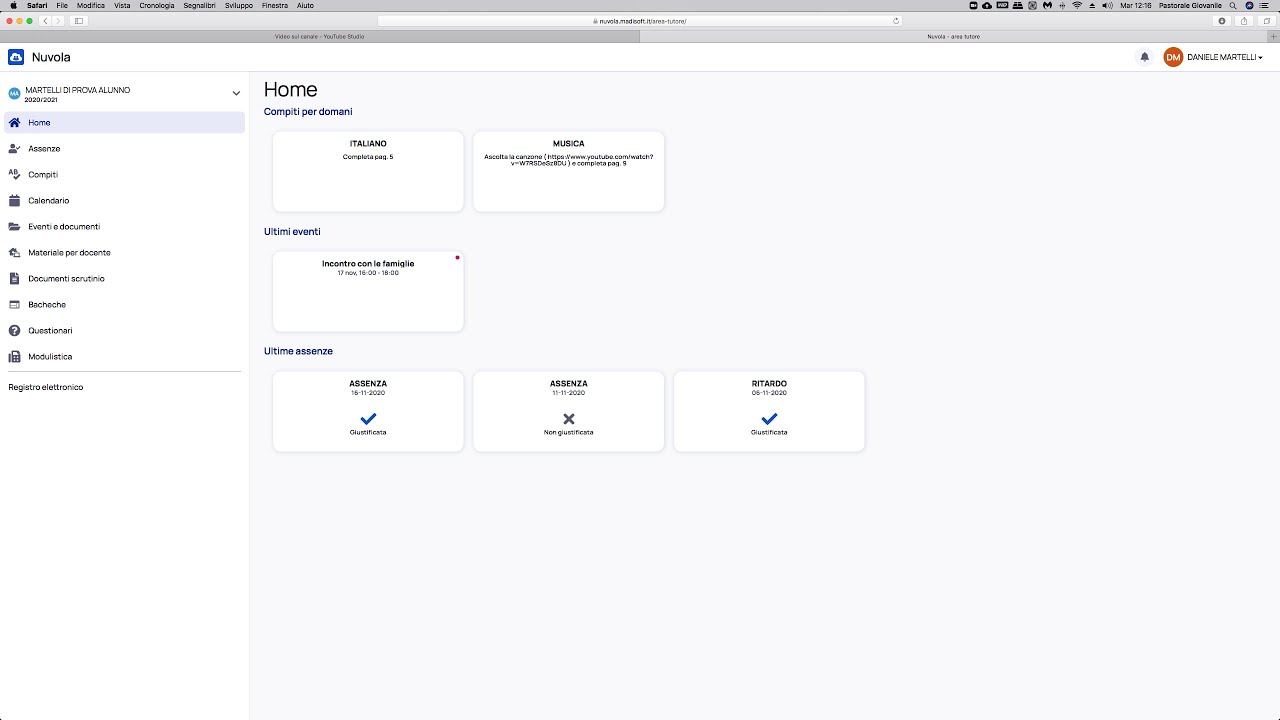Click the Calendario calendar icon
Screen dimensions: 1280x720
(x=14, y=200)
